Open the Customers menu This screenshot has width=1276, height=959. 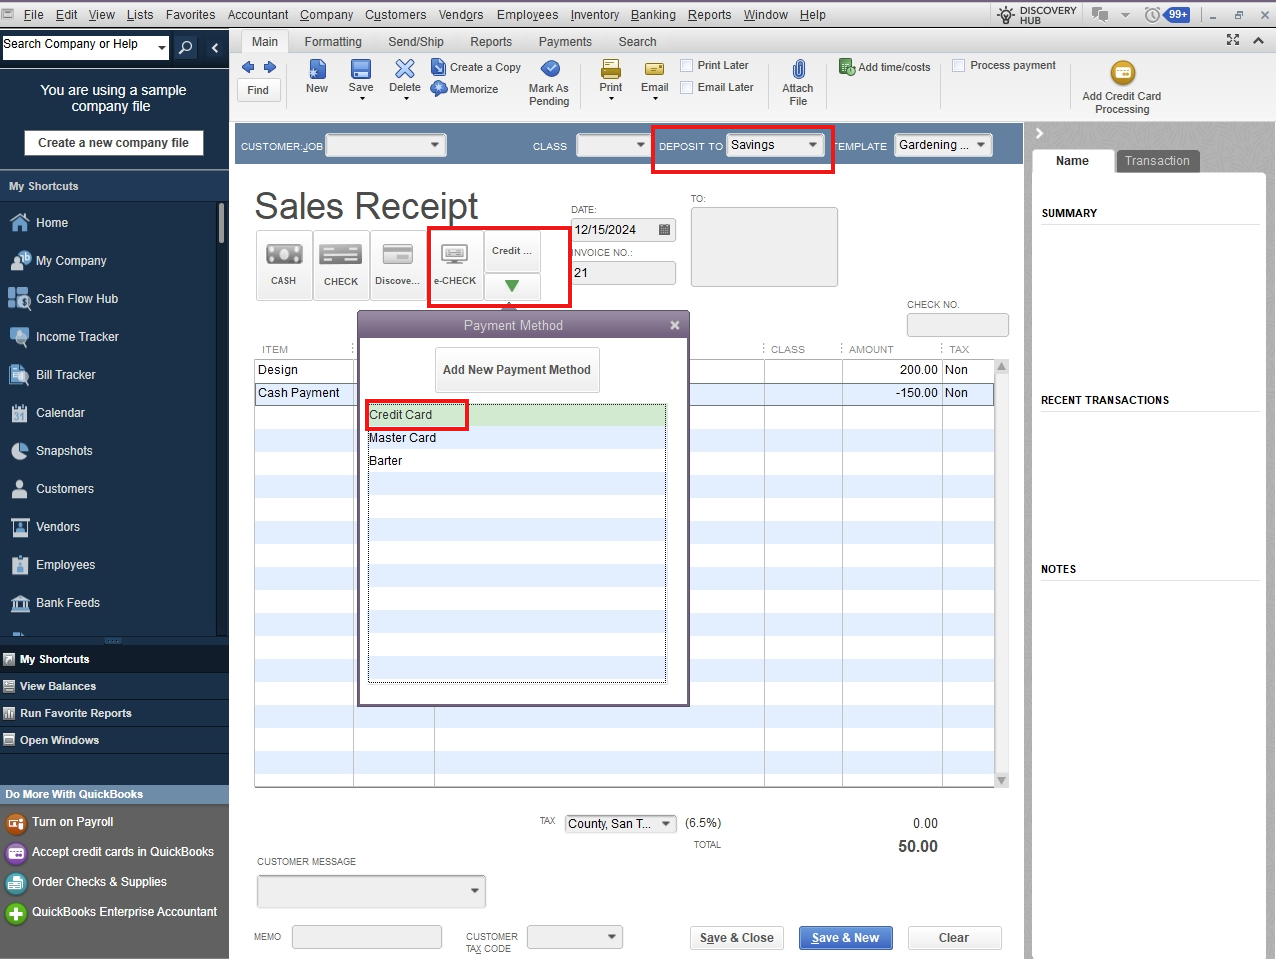[396, 15]
